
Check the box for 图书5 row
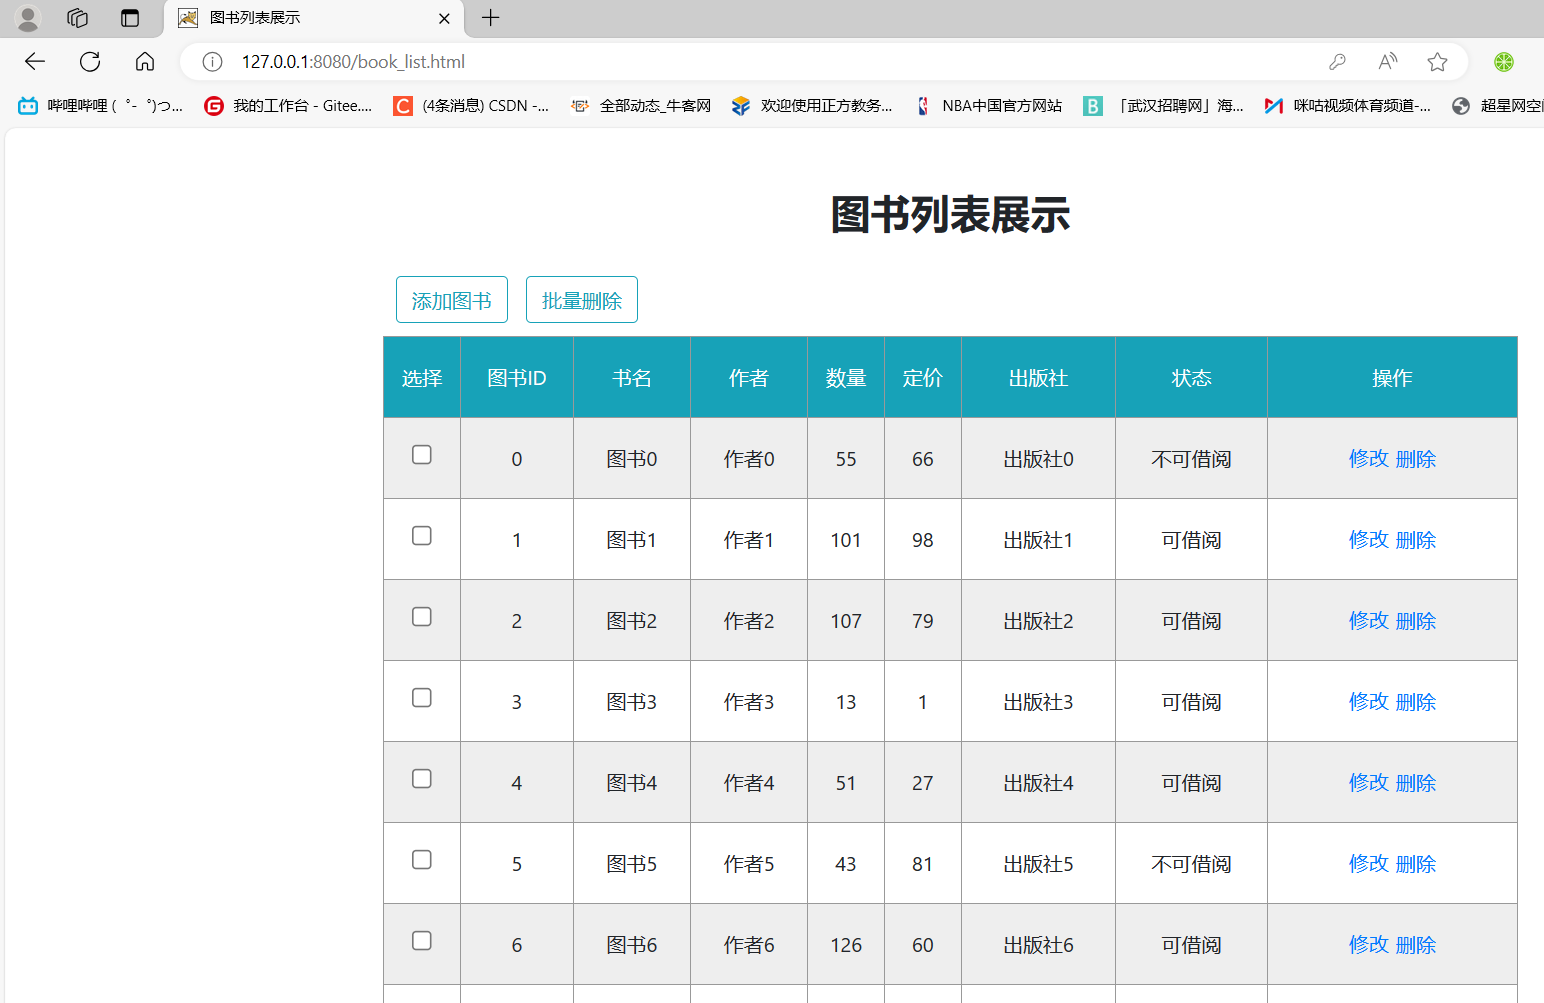[422, 860]
